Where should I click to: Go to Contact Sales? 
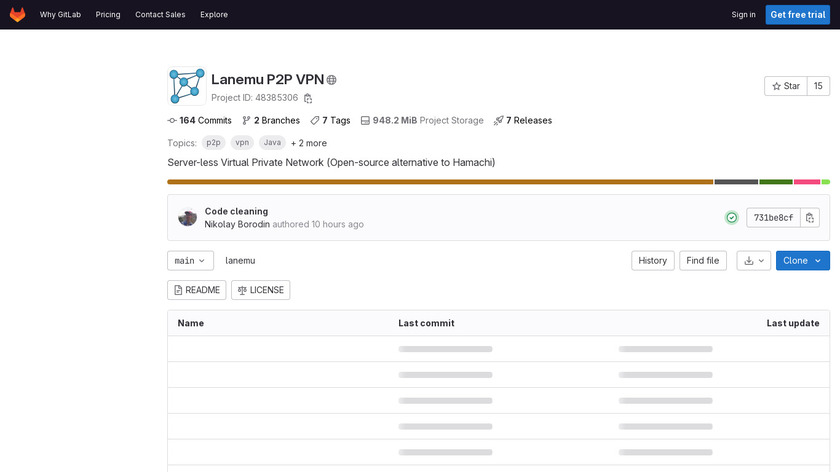pos(160,14)
